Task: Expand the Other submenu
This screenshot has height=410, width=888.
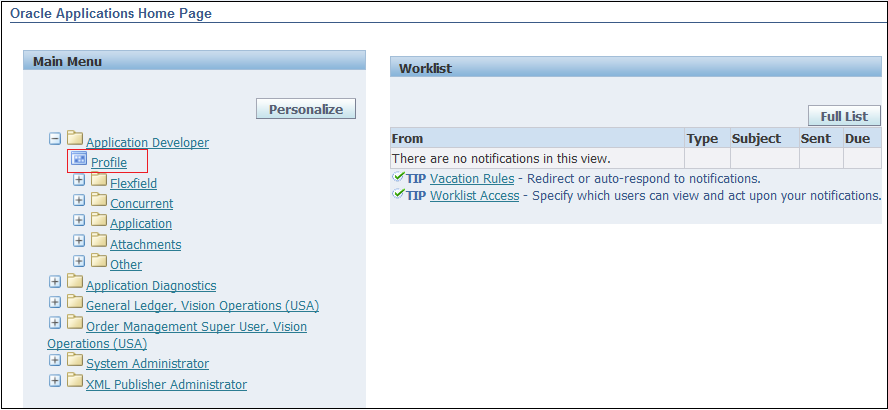Action: click(x=79, y=260)
